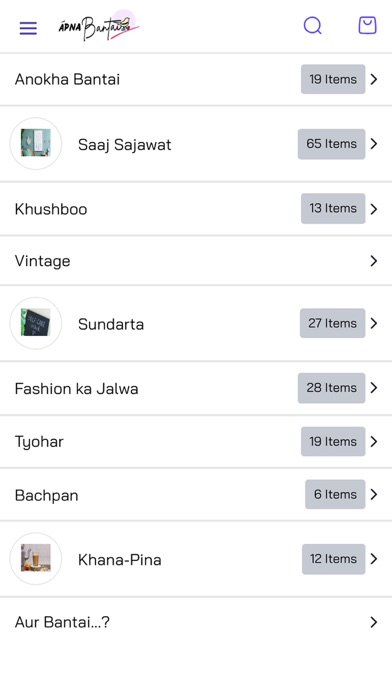Open the shopping bag cart icon

368,26
